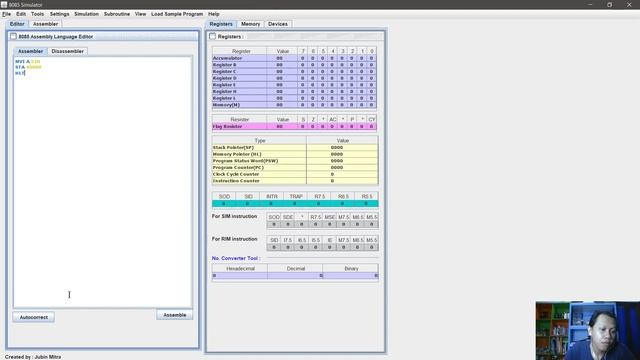The height and width of the screenshot is (360, 640).
Task: Click the Assemble button
Action: [x=175, y=315]
